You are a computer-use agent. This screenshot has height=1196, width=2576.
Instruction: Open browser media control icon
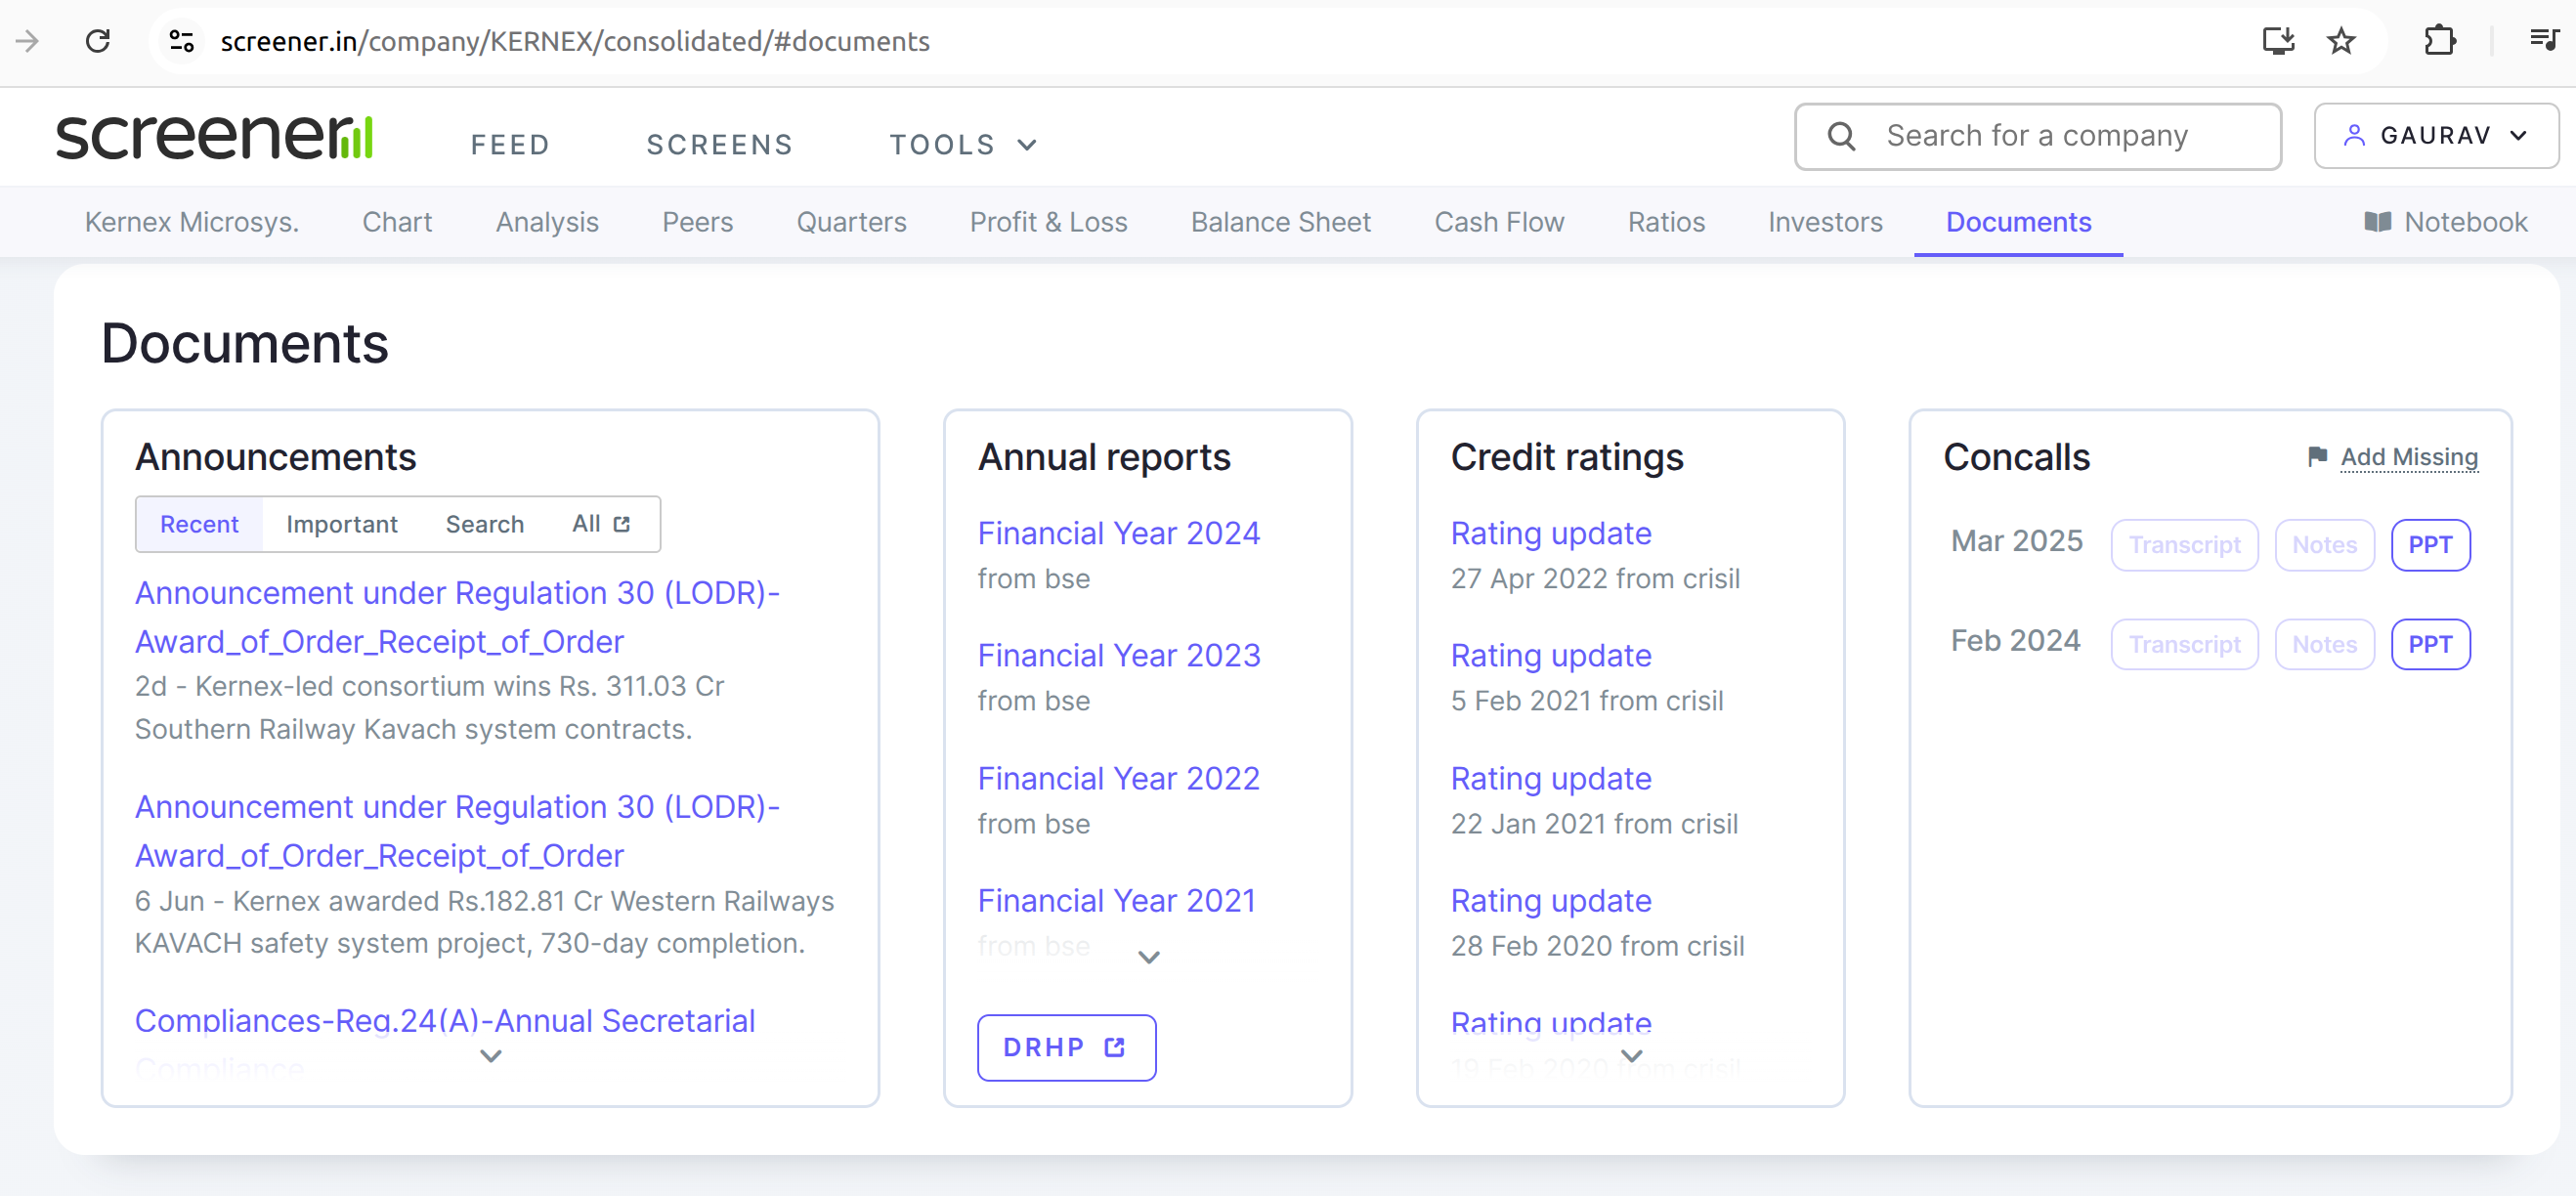(x=2543, y=41)
